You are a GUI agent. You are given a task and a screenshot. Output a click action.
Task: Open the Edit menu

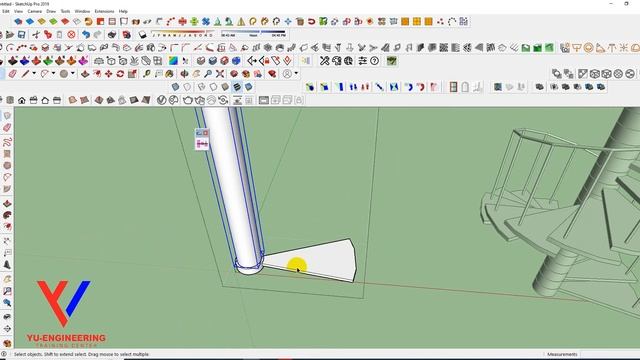(x=6, y=11)
